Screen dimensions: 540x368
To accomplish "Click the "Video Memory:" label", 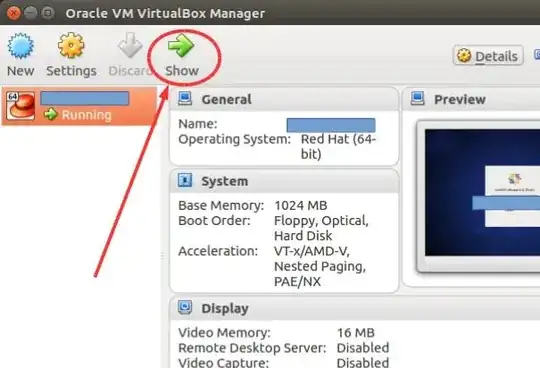I will click(x=225, y=333).
